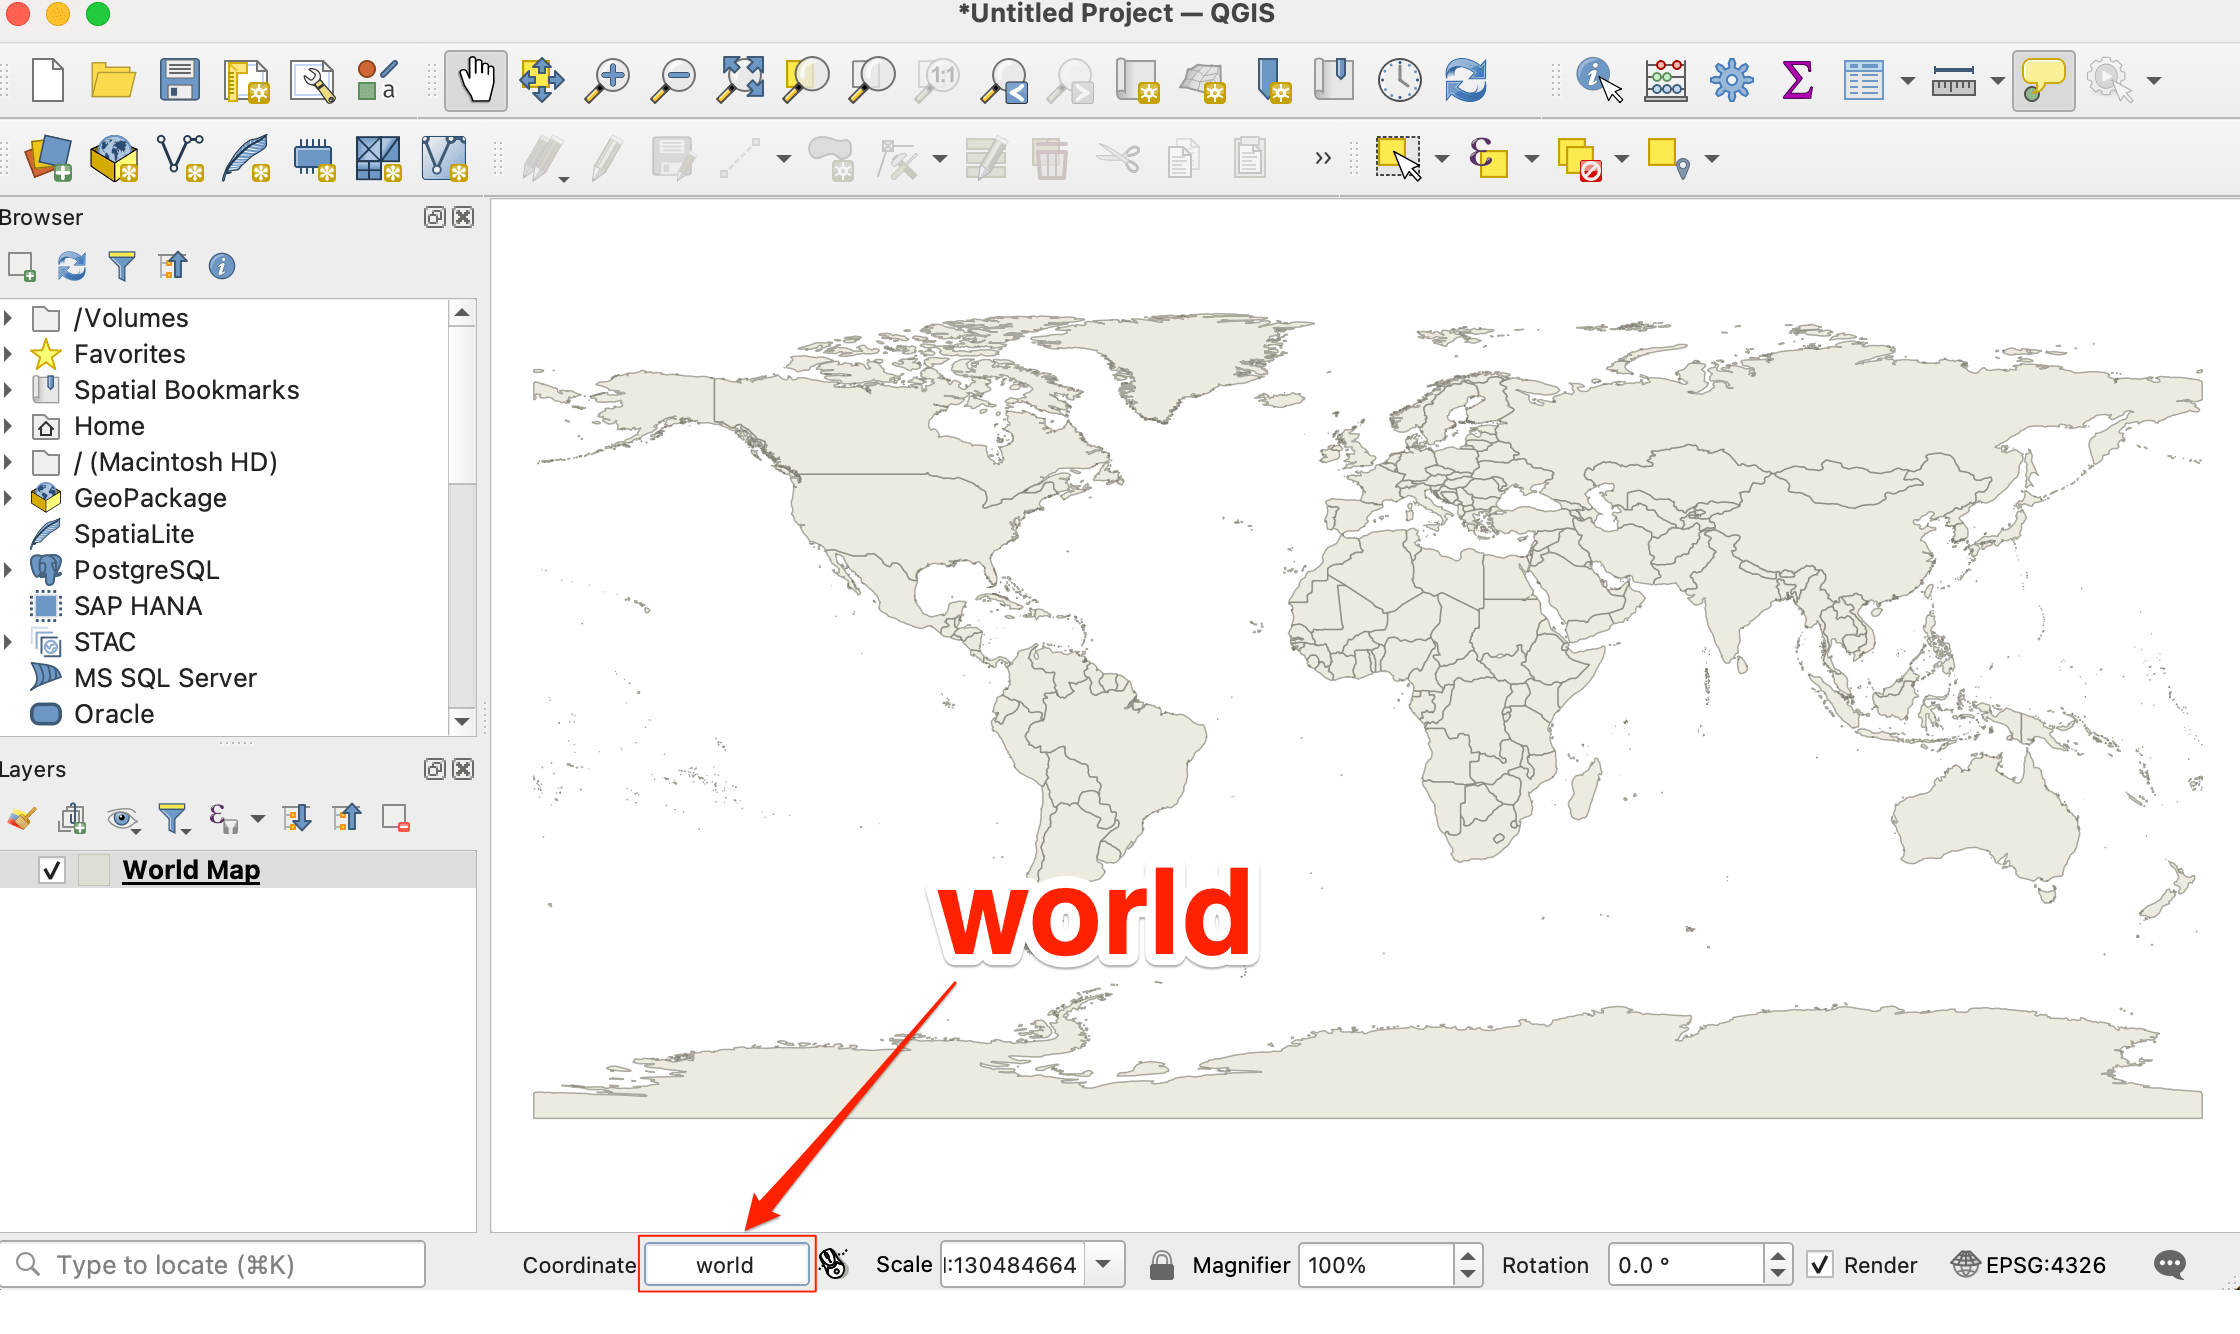Select the Pan Map hand tool
The width and height of the screenshot is (2240, 1334).
click(476, 80)
